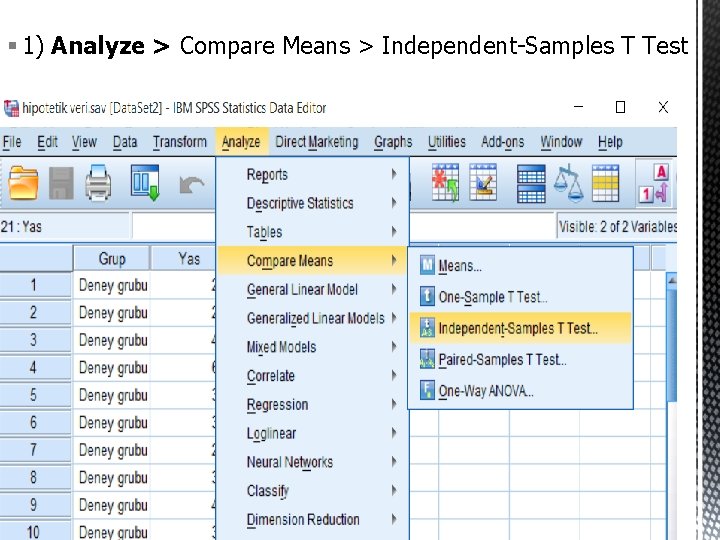Viewport: 720px width, 540px height.
Task: Click Deney grubu cell in row 7
Action: point(112,450)
